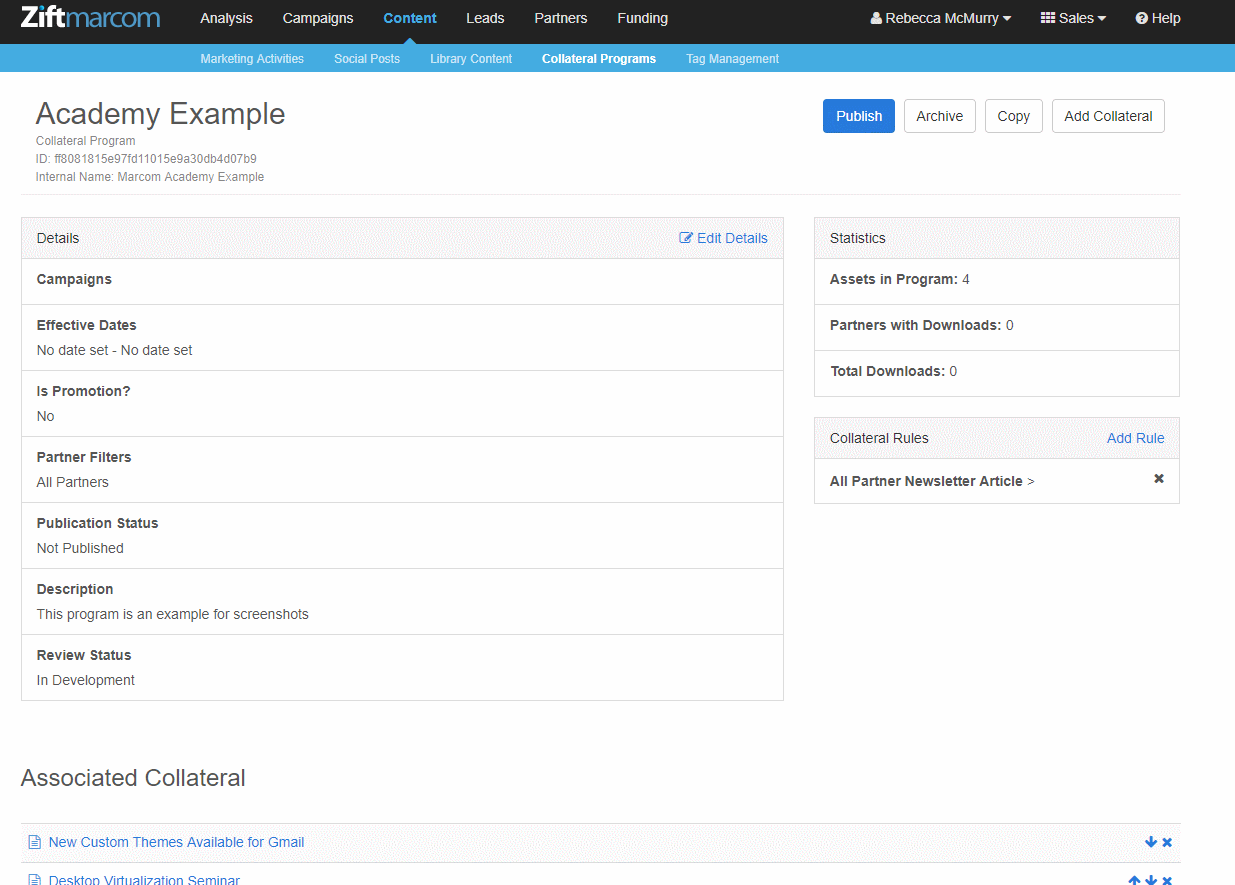Publish the Academy Example program

(x=859, y=116)
